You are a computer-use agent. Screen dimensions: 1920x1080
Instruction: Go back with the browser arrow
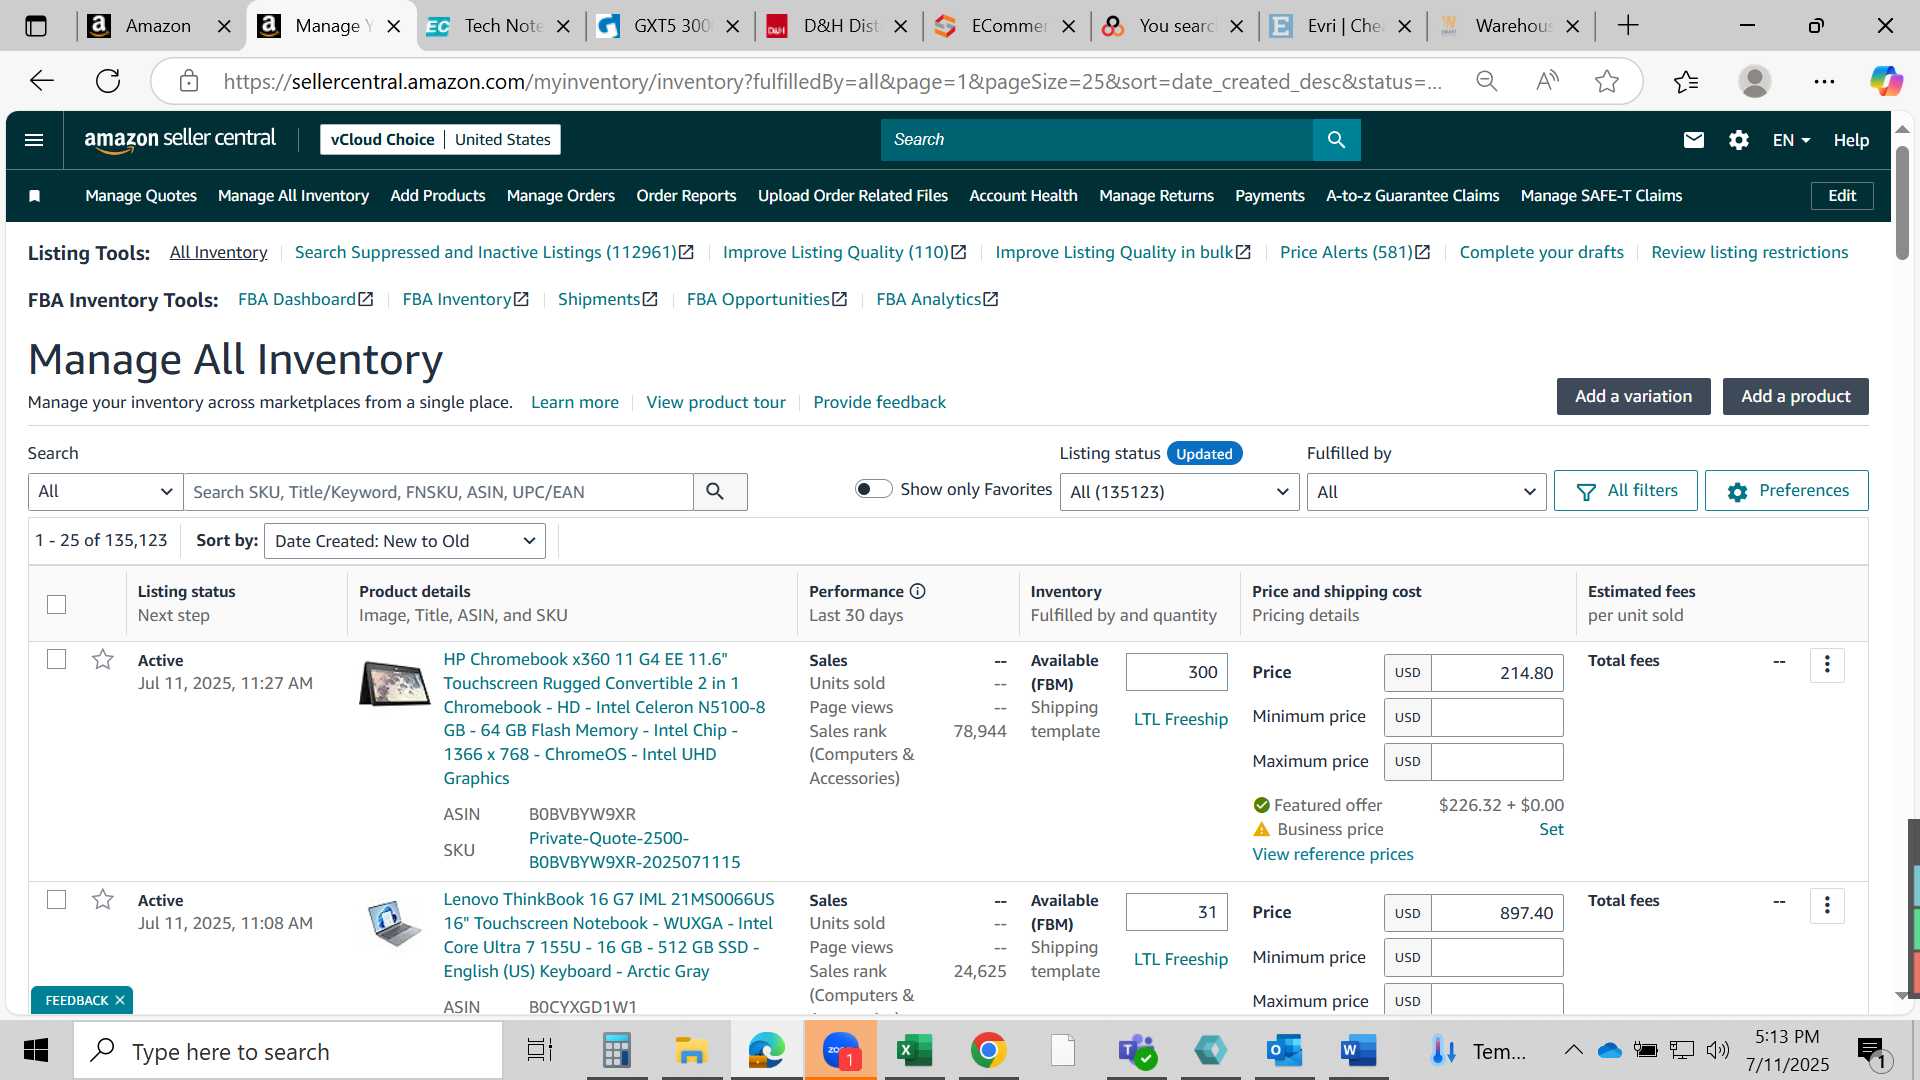[x=41, y=81]
